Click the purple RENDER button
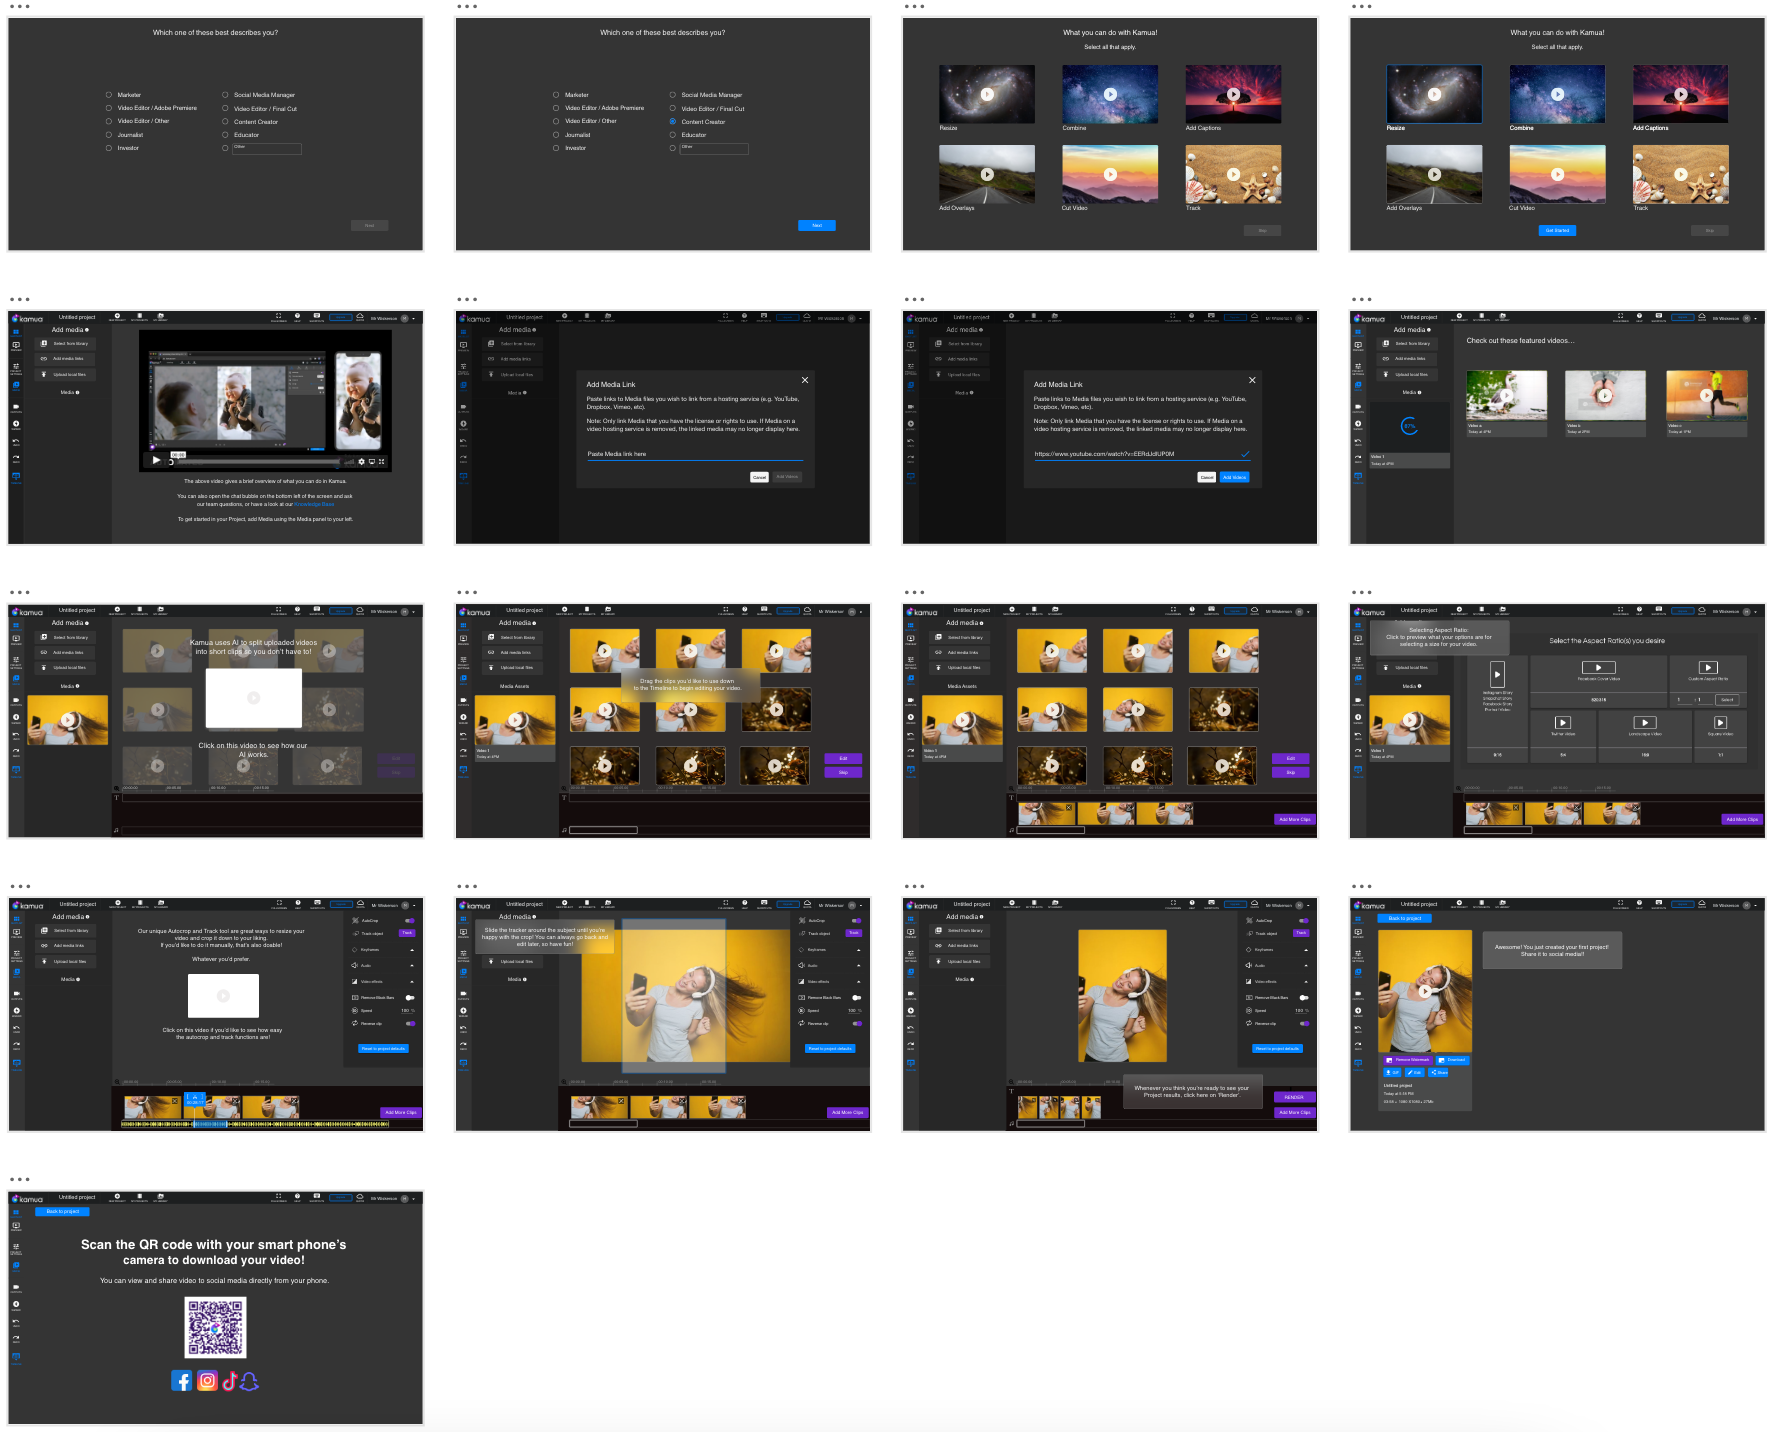 click(x=1294, y=1097)
